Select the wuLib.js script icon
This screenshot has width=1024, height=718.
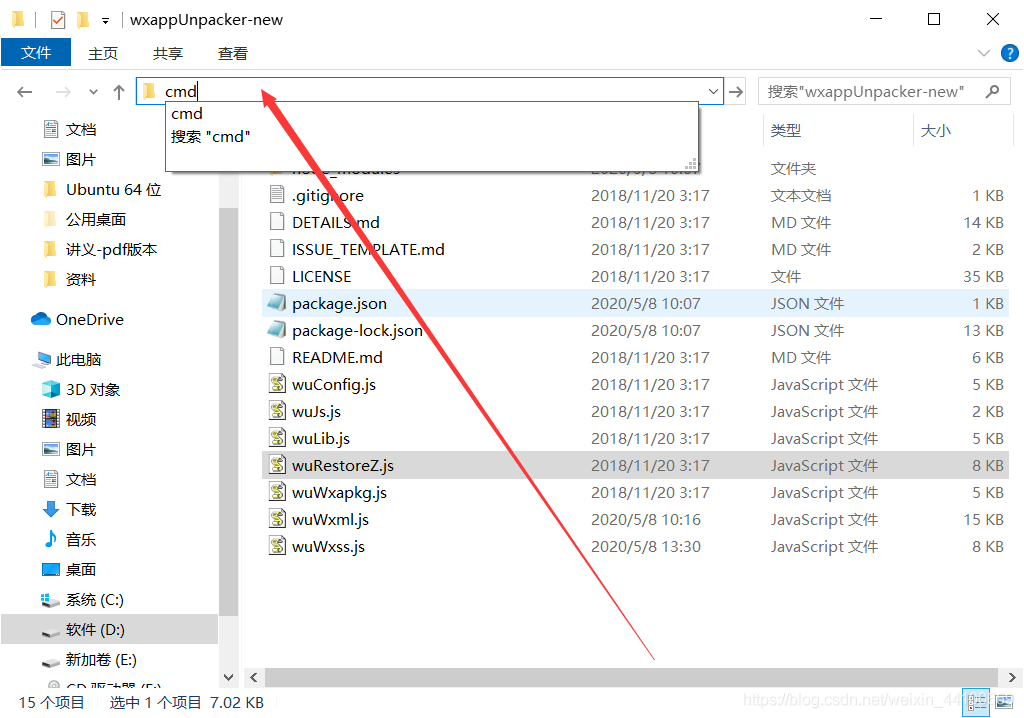click(x=278, y=438)
